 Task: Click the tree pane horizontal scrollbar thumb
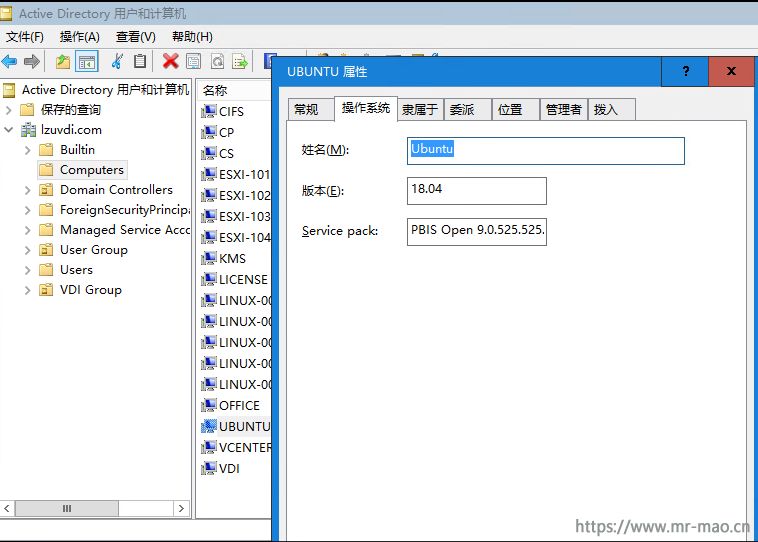tap(67, 508)
